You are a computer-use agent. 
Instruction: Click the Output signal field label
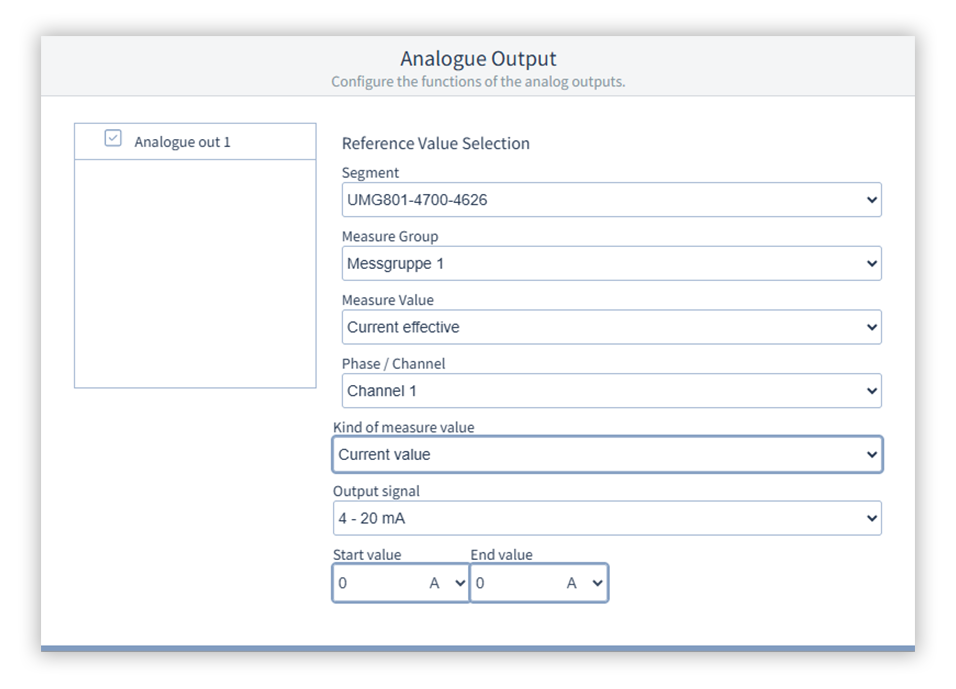click(x=376, y=491)
